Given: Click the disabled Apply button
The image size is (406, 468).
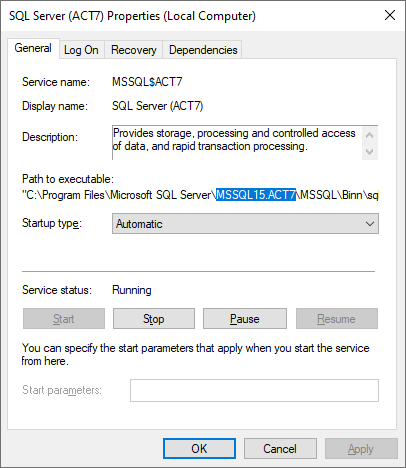Looking at the screenshot, I should [x=361, y=449].
